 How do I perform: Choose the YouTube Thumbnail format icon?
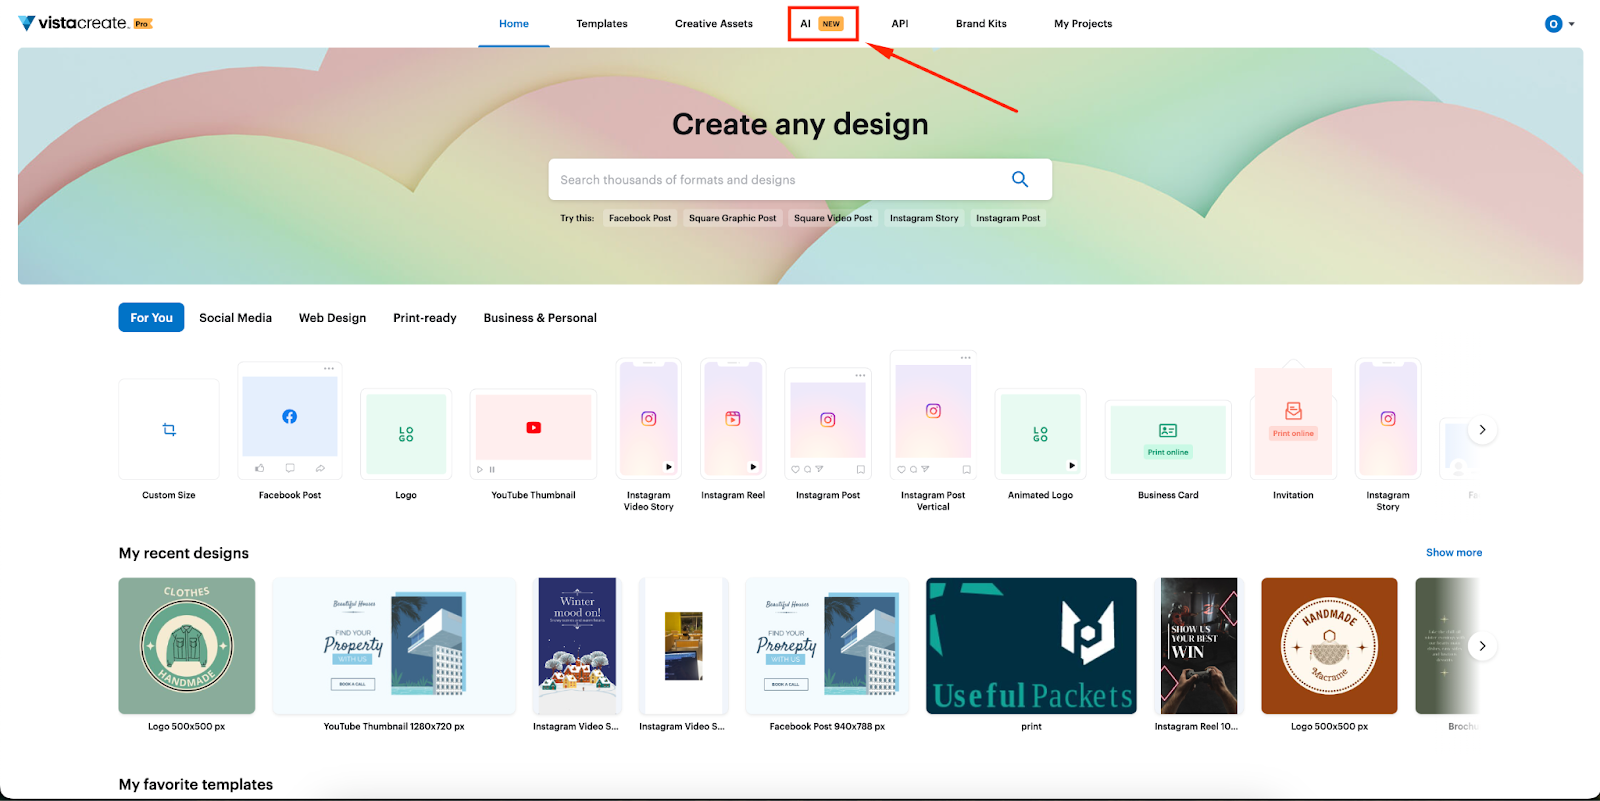pos(533,428)
